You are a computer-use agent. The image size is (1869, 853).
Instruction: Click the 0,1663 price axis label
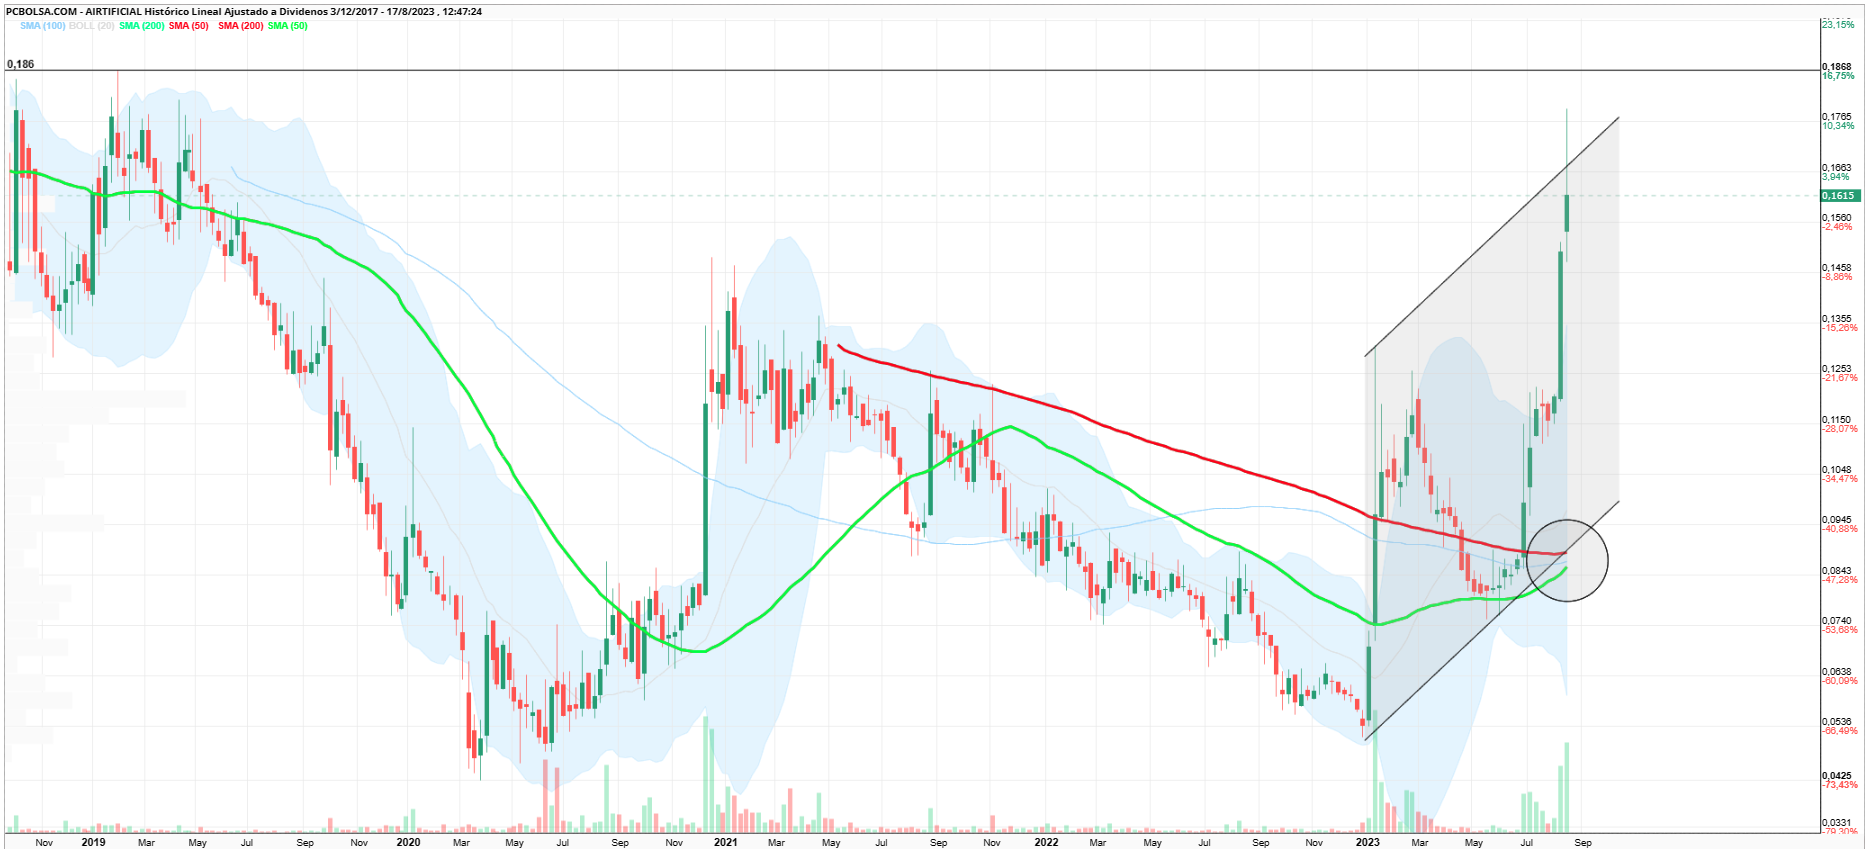coord(1837,168)
